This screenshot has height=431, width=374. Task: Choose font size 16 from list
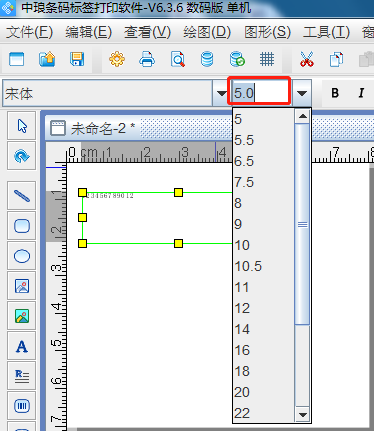click(263, 350)
